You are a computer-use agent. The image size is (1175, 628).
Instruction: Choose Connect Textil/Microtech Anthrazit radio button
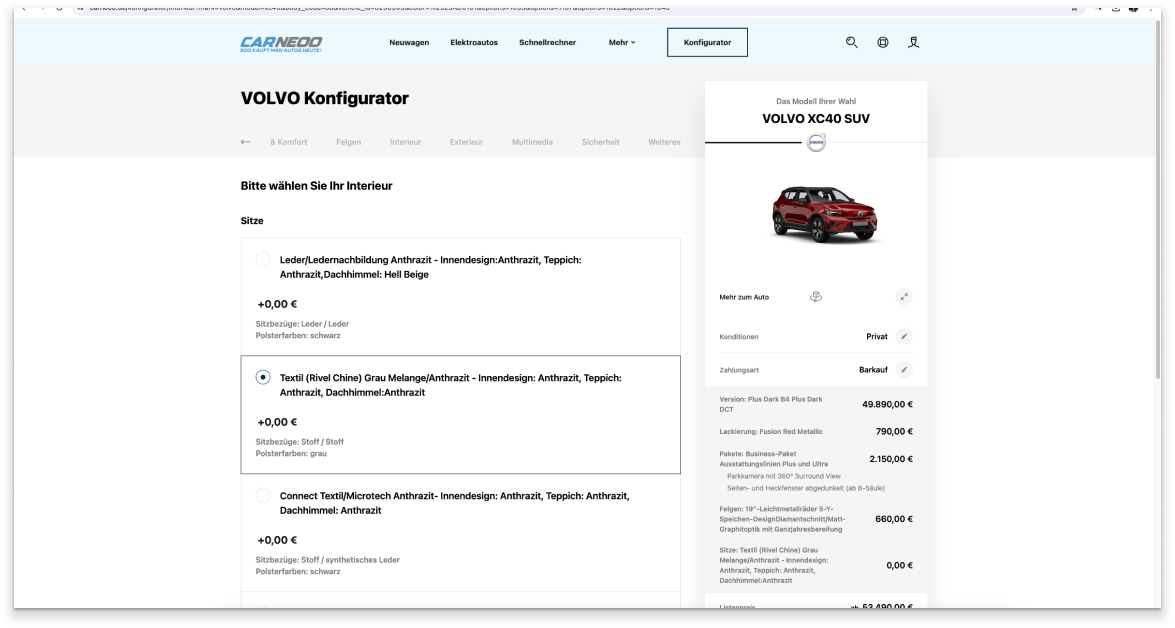(263, 496)
